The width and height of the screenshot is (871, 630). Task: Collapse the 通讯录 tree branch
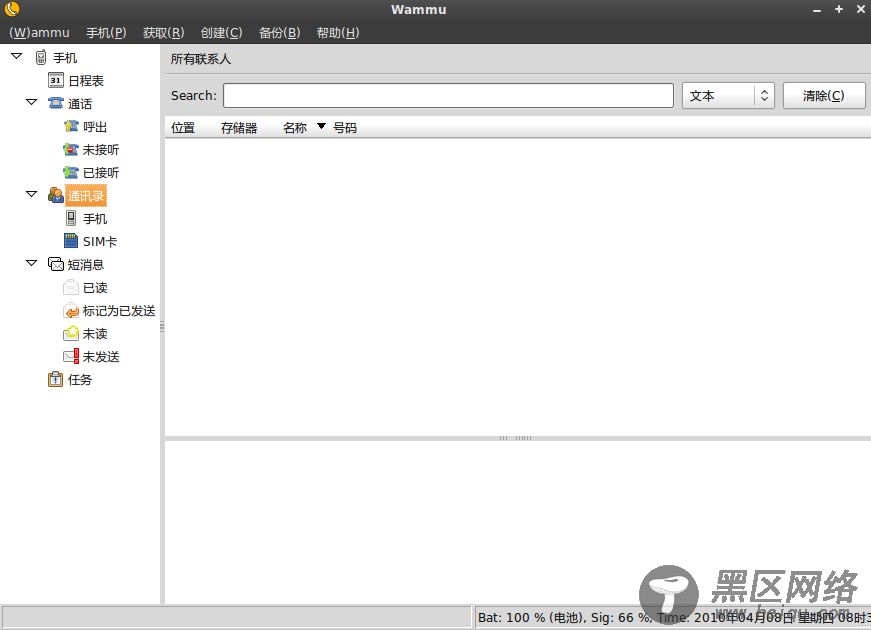tap(32, 194)
